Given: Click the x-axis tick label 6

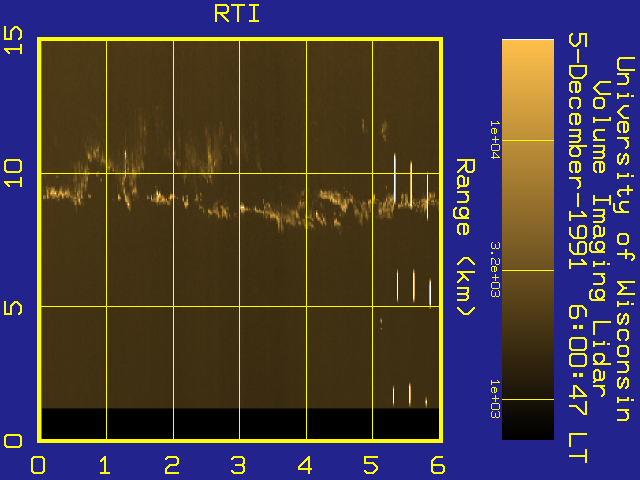Looking at the screenshot, I should [x=438, y=465].
